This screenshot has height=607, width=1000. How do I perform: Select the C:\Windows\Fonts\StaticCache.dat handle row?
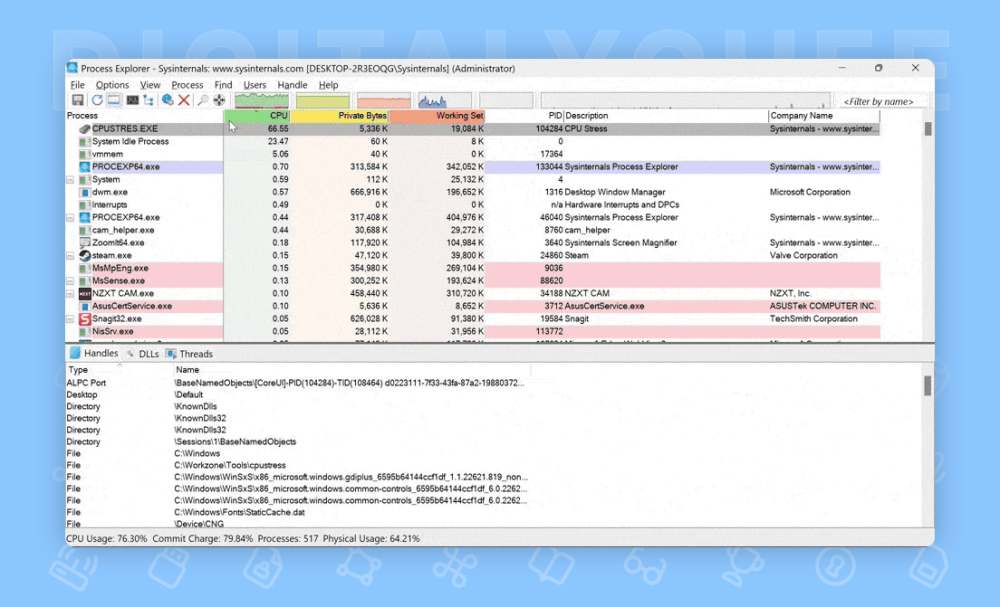(x=300, y=513)
